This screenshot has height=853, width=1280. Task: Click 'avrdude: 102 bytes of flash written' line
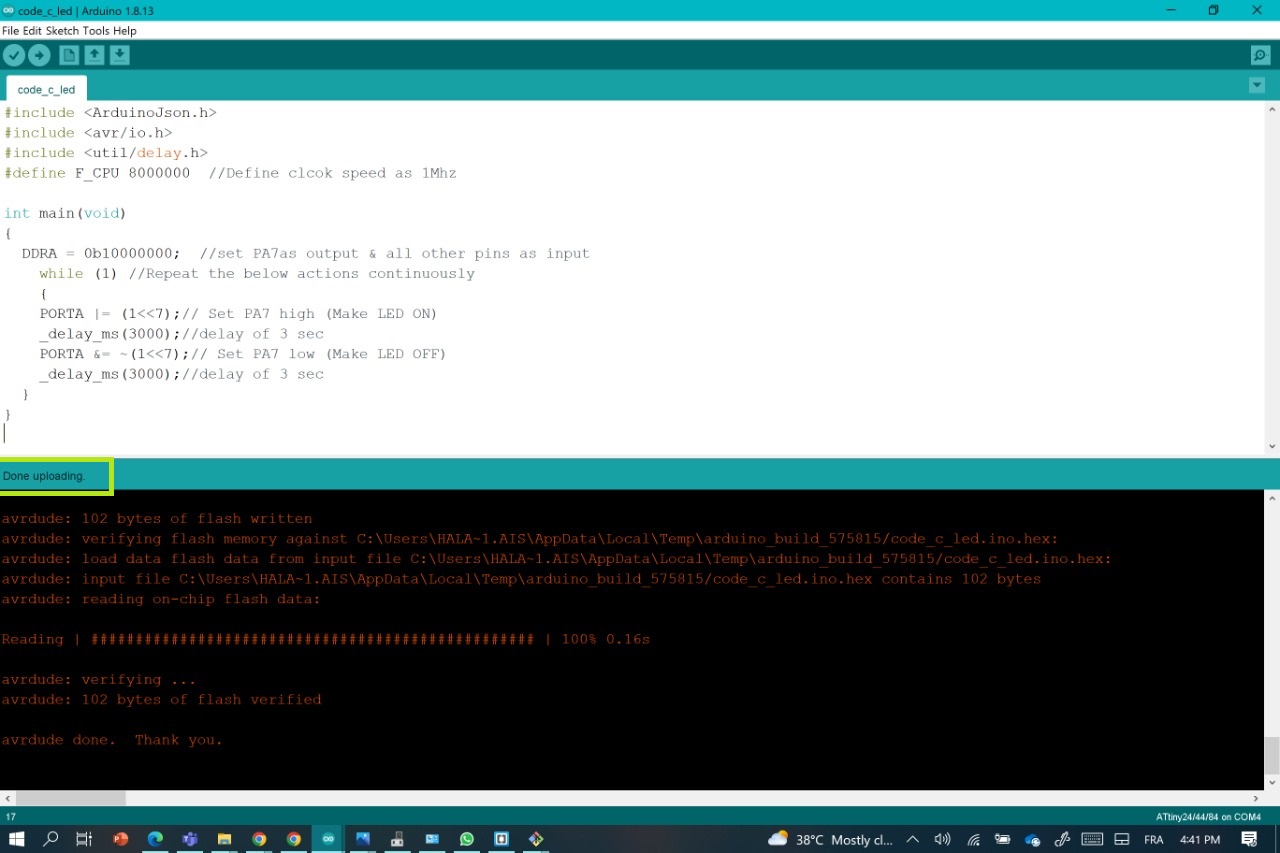[157, 519]
